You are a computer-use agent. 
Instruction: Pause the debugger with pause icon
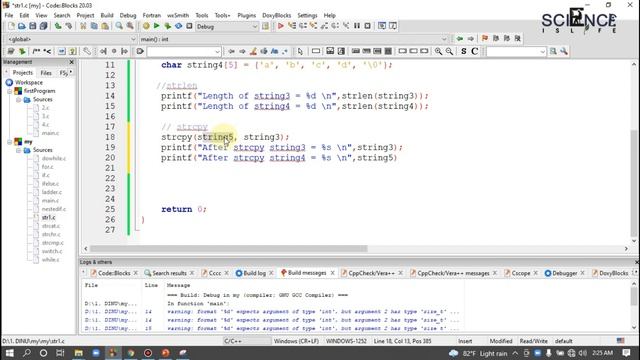pyautogui.click(x=357, y=26)
